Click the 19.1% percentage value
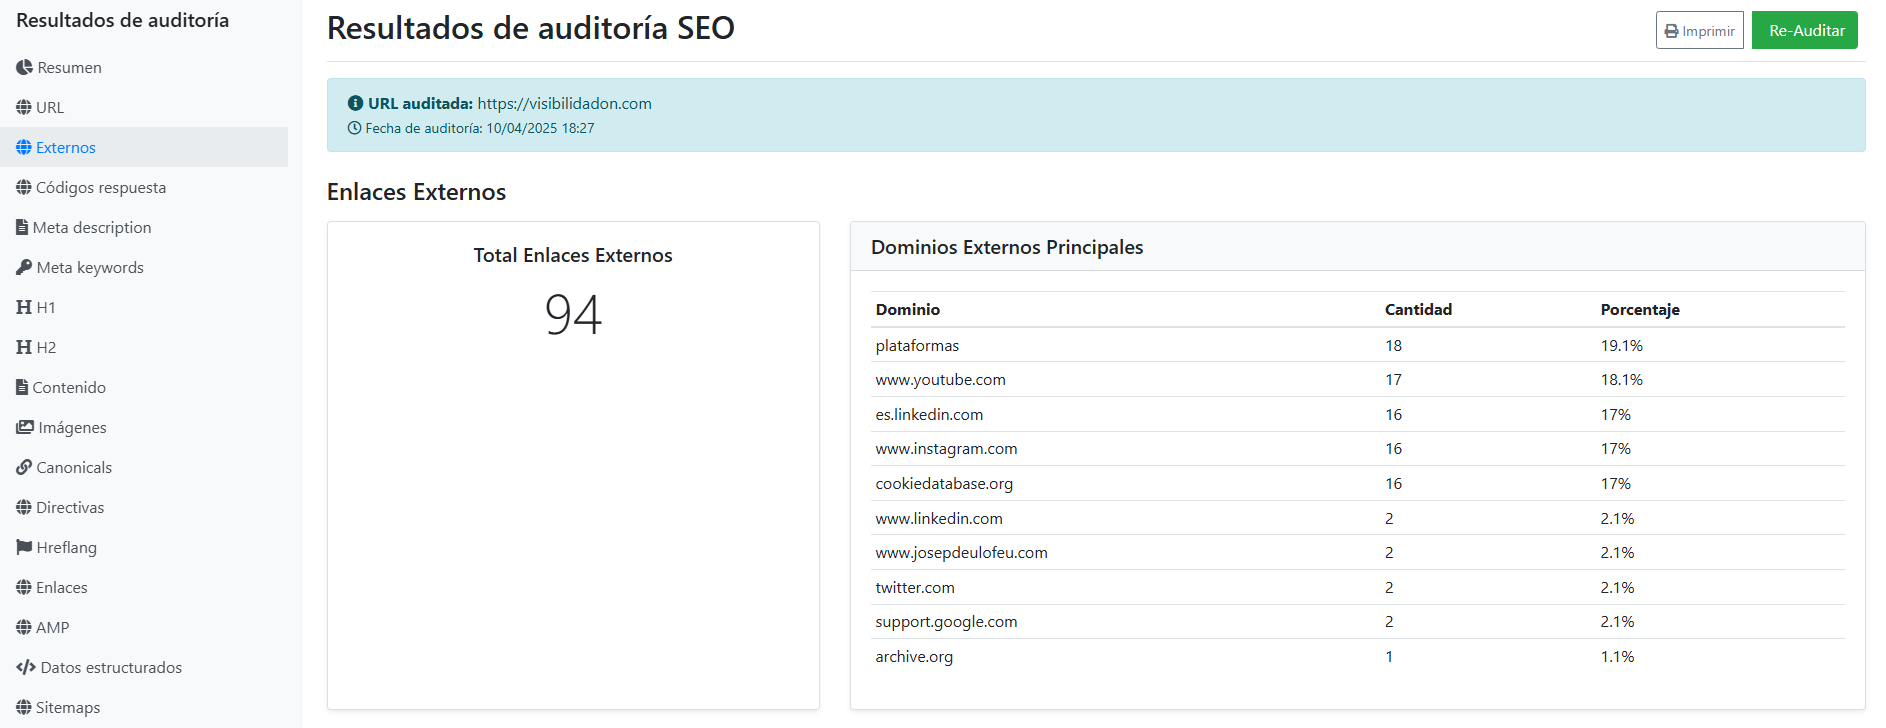1886x728 pixels. [x=1621, y=345]
